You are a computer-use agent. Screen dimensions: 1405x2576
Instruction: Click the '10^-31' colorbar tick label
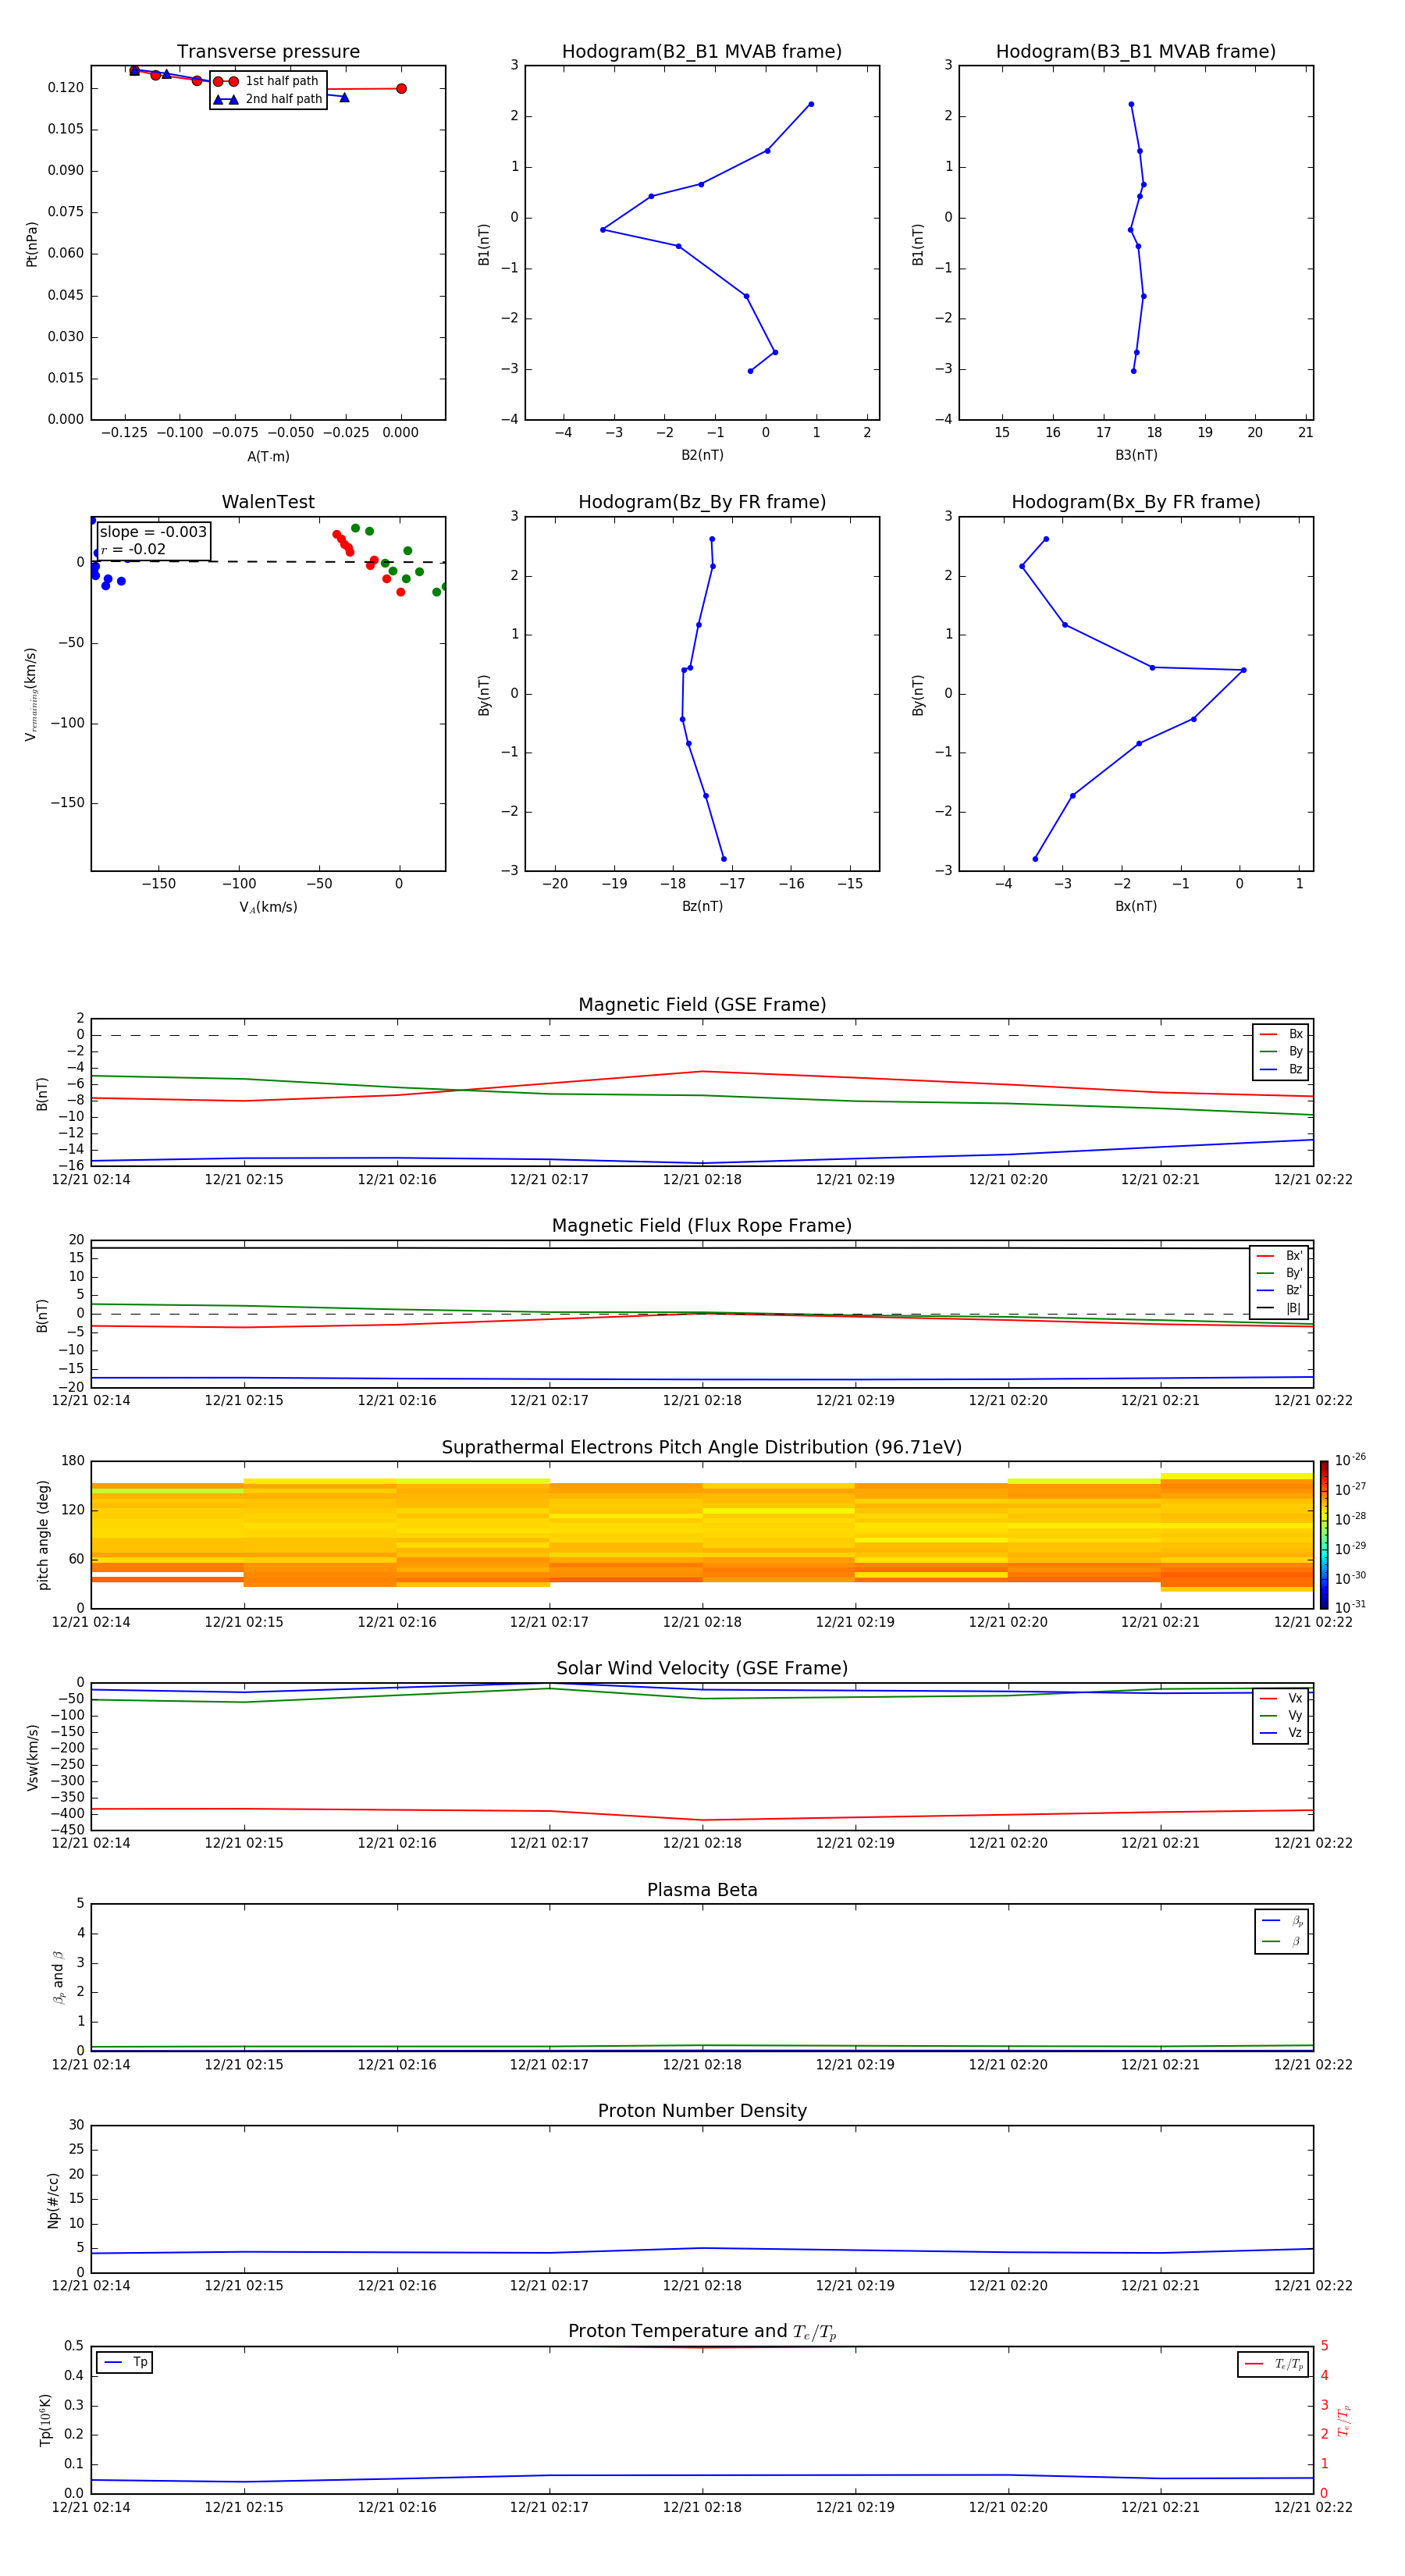pos(1350,1607)
